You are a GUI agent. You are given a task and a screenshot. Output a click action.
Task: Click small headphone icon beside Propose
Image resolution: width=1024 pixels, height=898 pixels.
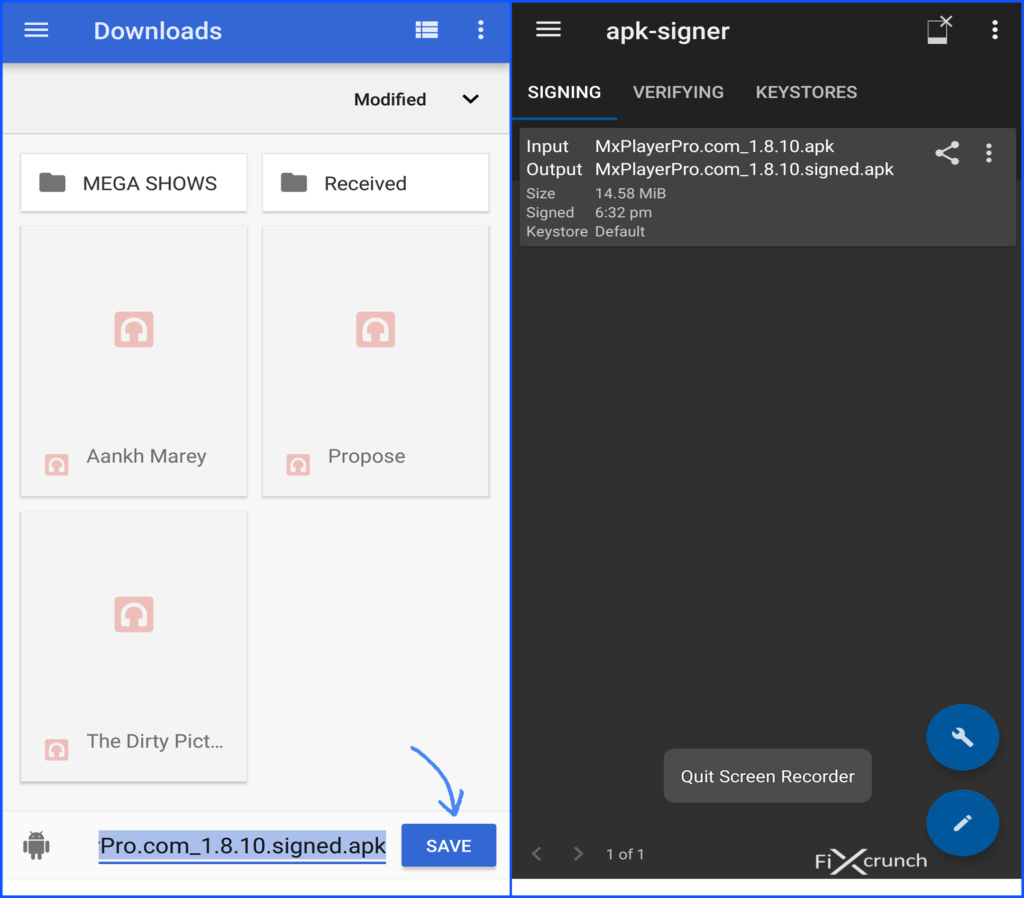coord(298,465)
